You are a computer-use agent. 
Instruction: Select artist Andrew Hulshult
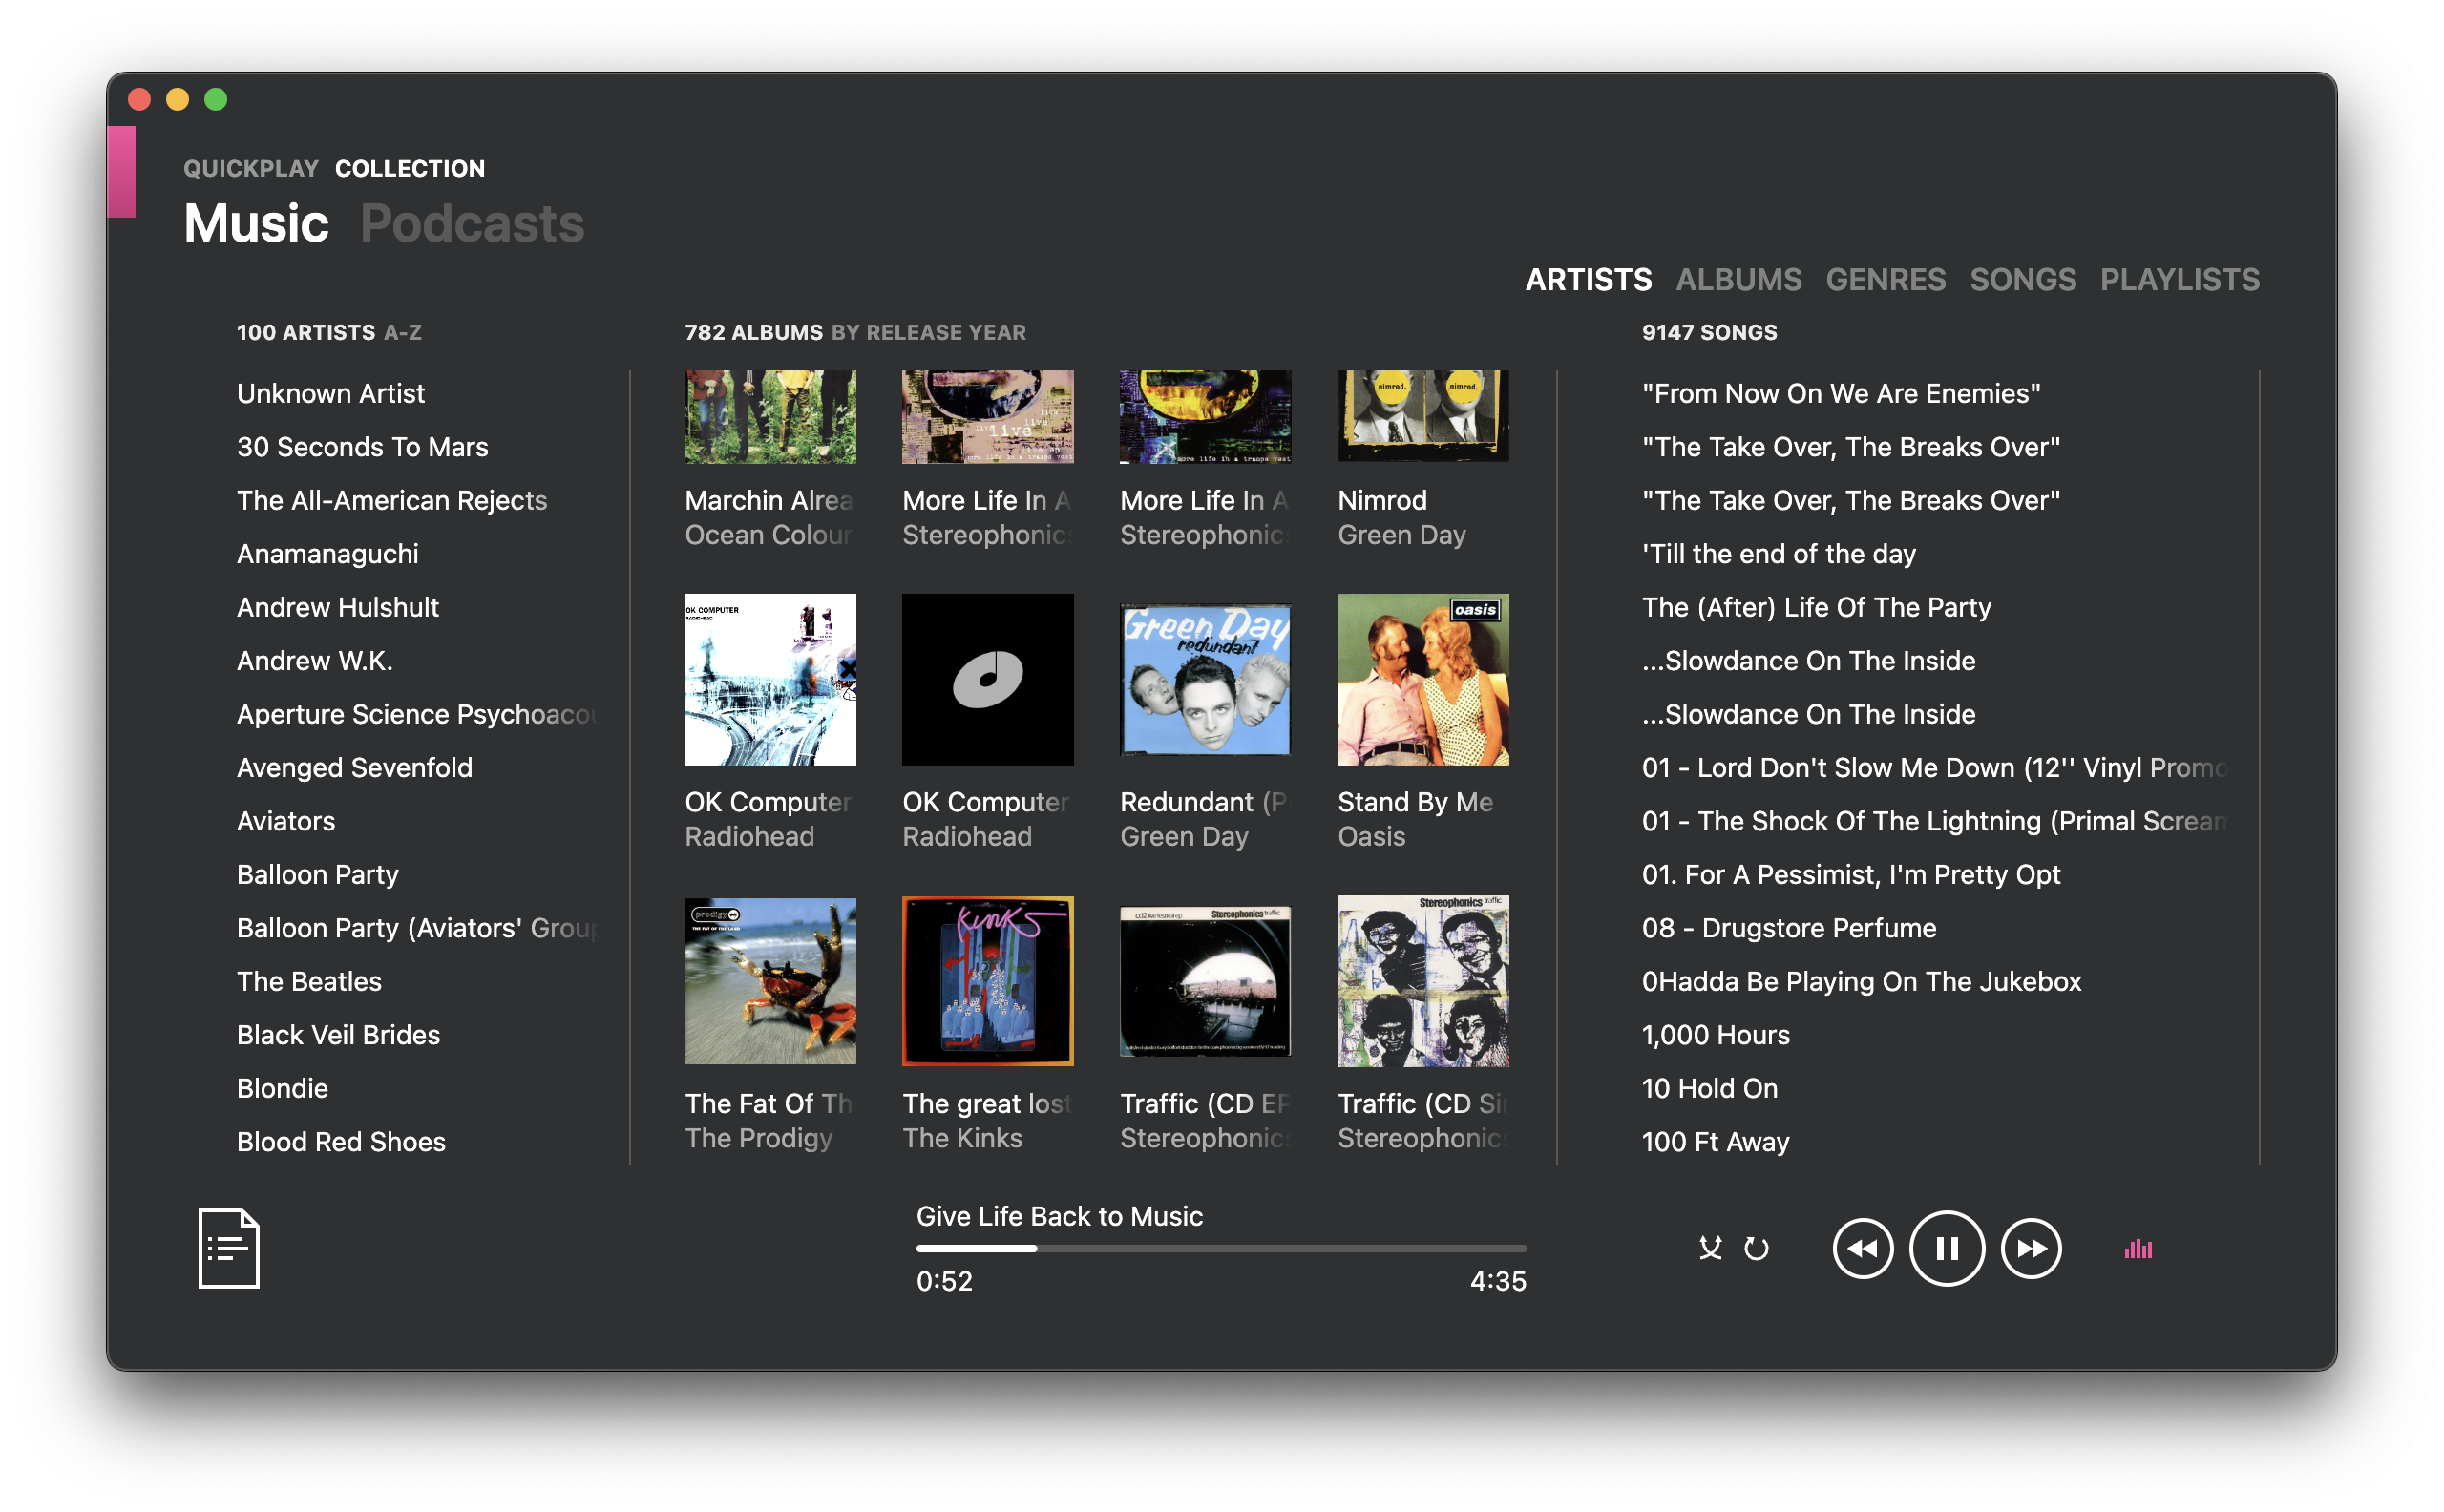(x=338, y=607)
